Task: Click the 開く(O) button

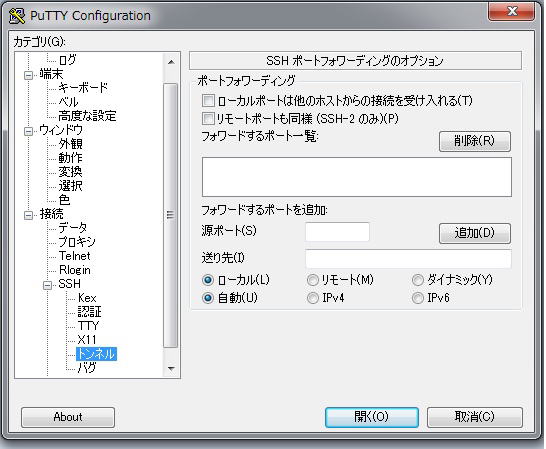Action: click(x=372, y=417)
